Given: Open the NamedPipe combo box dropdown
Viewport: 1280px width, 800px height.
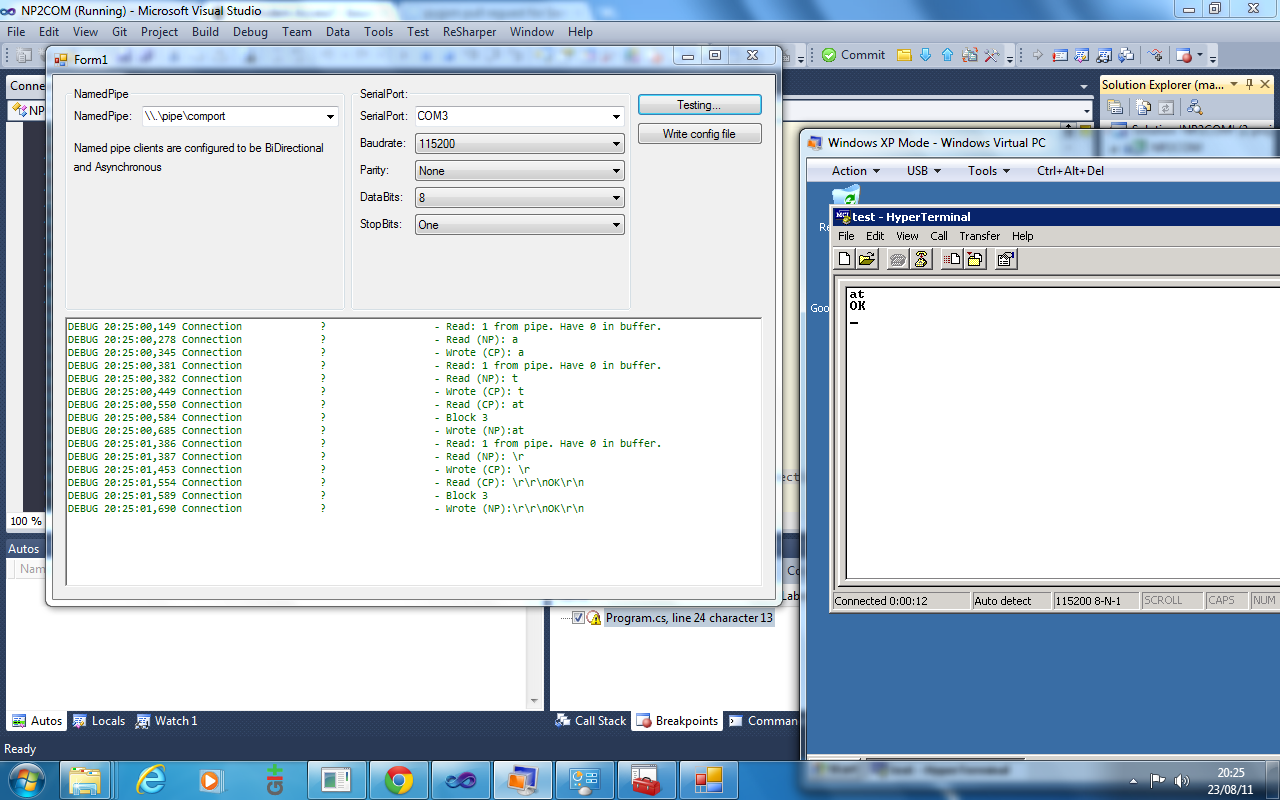Looking at the screenshot, I should pyautogui.click(x=331, y=117).
